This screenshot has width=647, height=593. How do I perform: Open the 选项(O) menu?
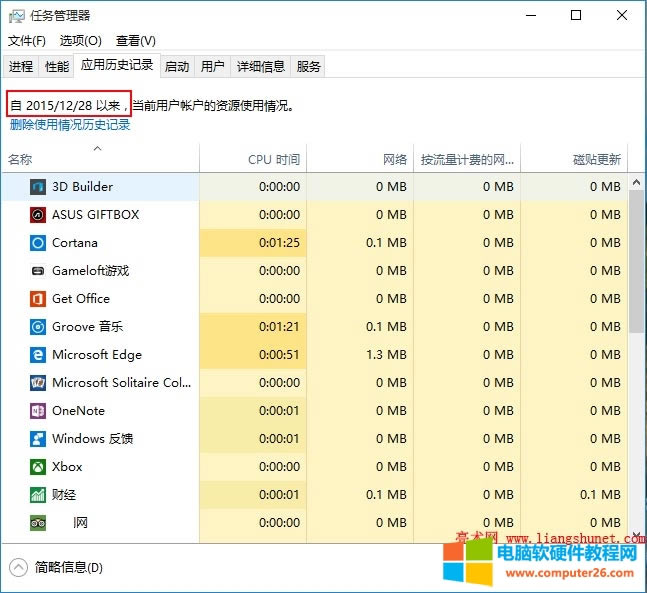80,41
